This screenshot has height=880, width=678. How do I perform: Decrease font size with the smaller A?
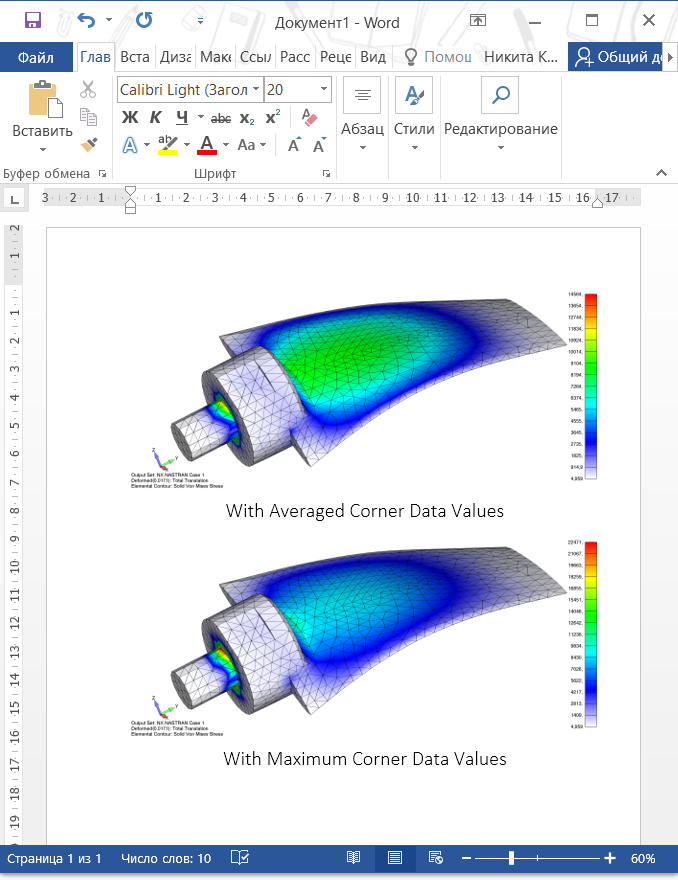319,145
